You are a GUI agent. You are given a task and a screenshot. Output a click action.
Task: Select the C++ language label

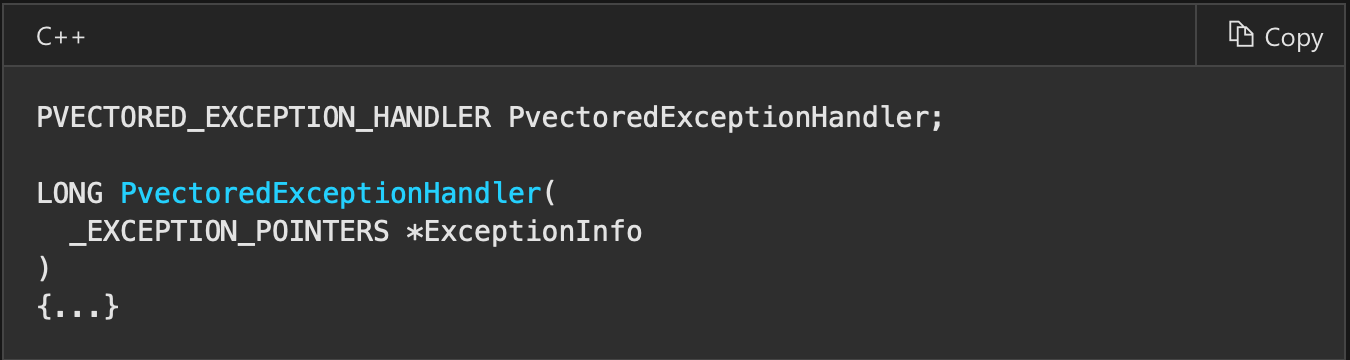61,37
